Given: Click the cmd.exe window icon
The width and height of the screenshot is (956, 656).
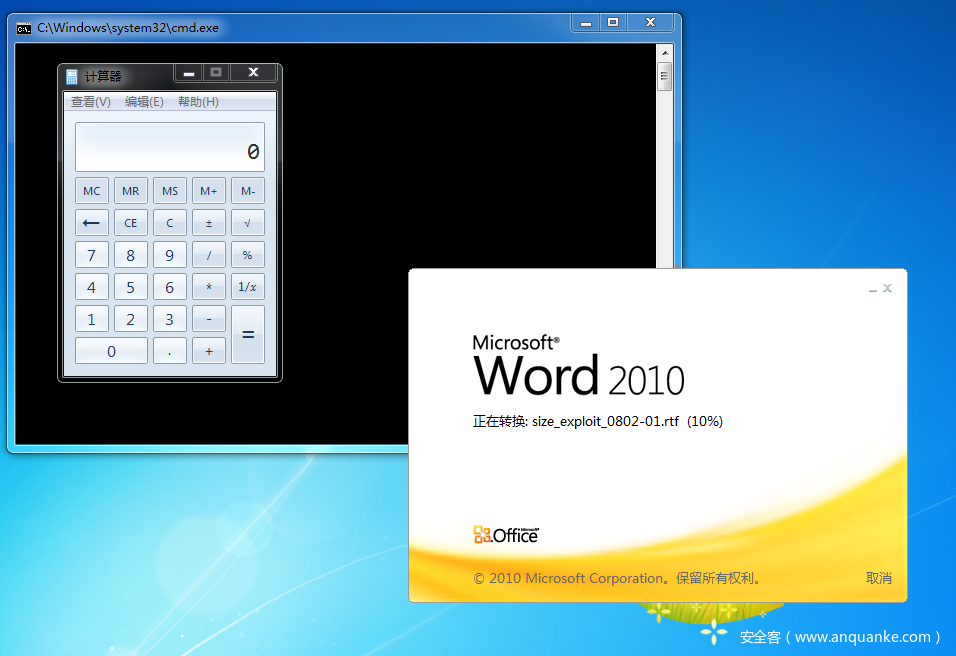Looking at the screenshot, I should click(24, 28).
